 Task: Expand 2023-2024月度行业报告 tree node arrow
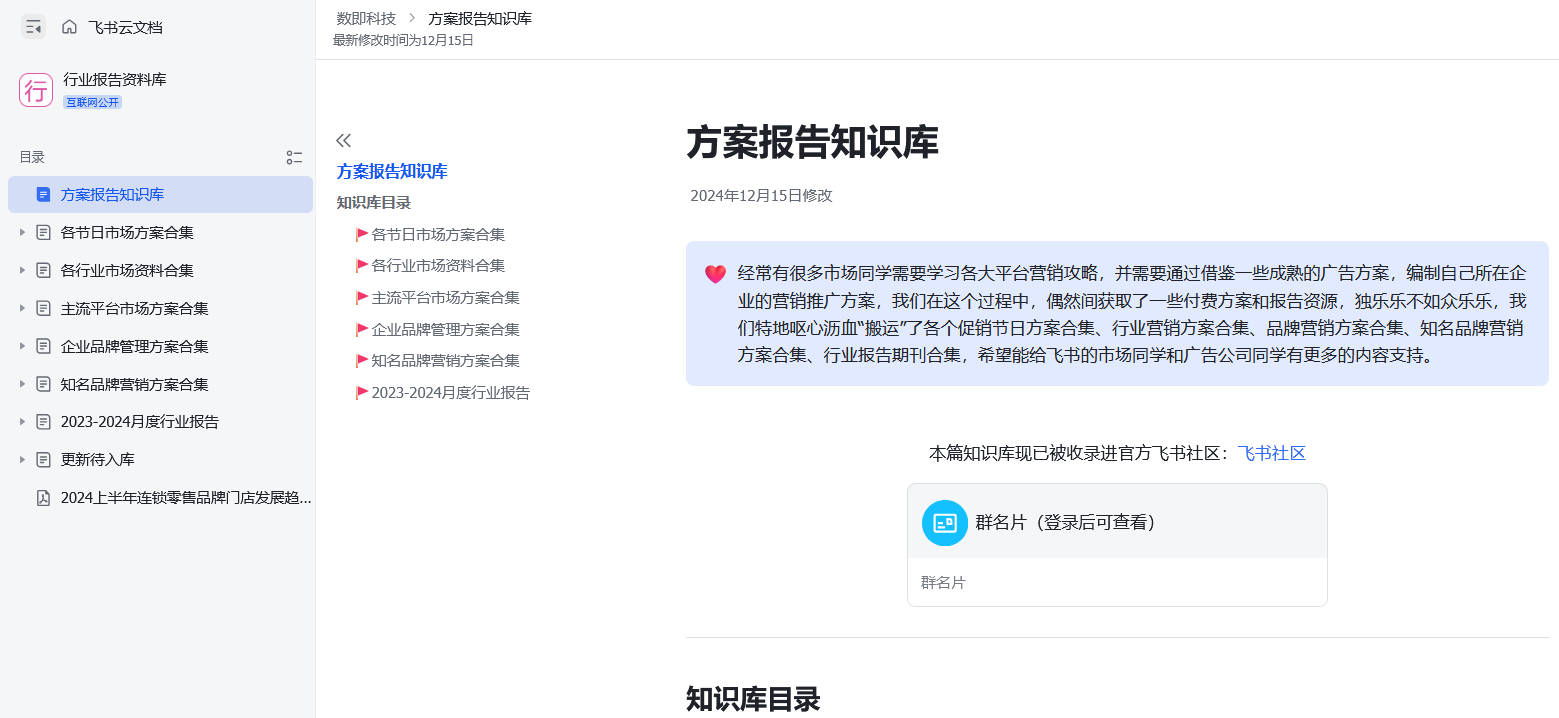point(22,422)
